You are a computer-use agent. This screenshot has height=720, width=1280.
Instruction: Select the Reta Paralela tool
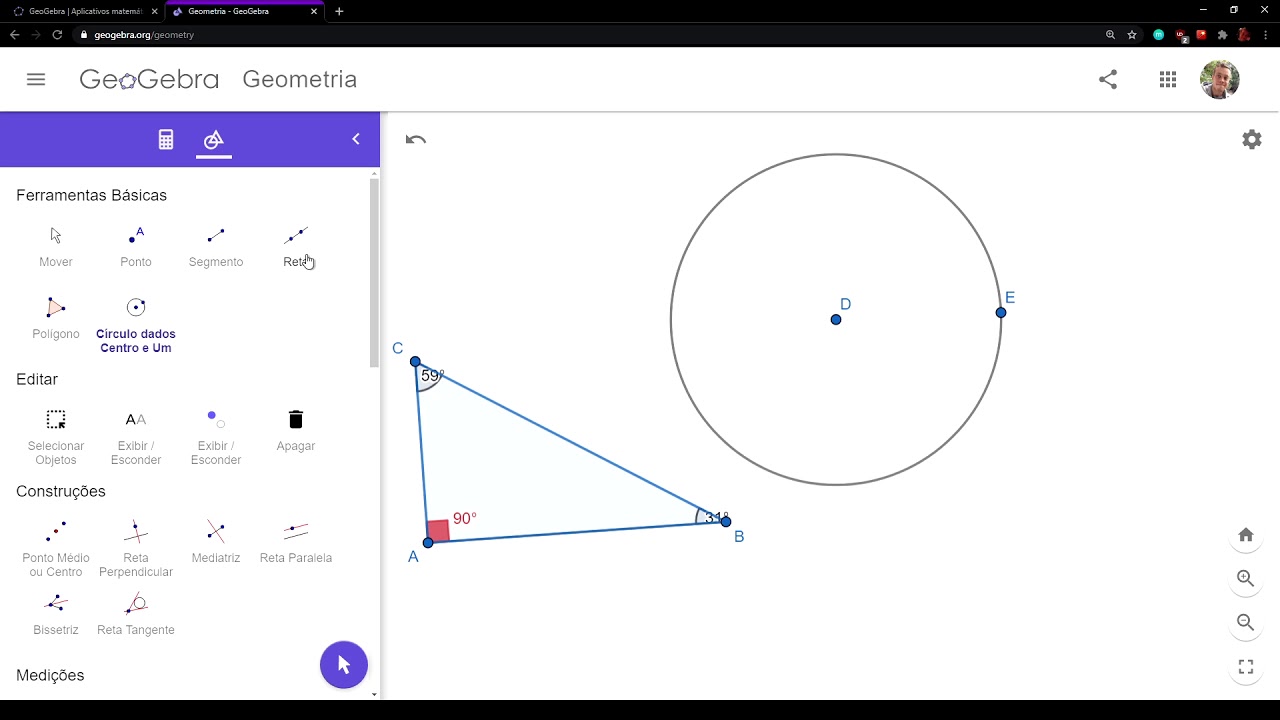296,542
